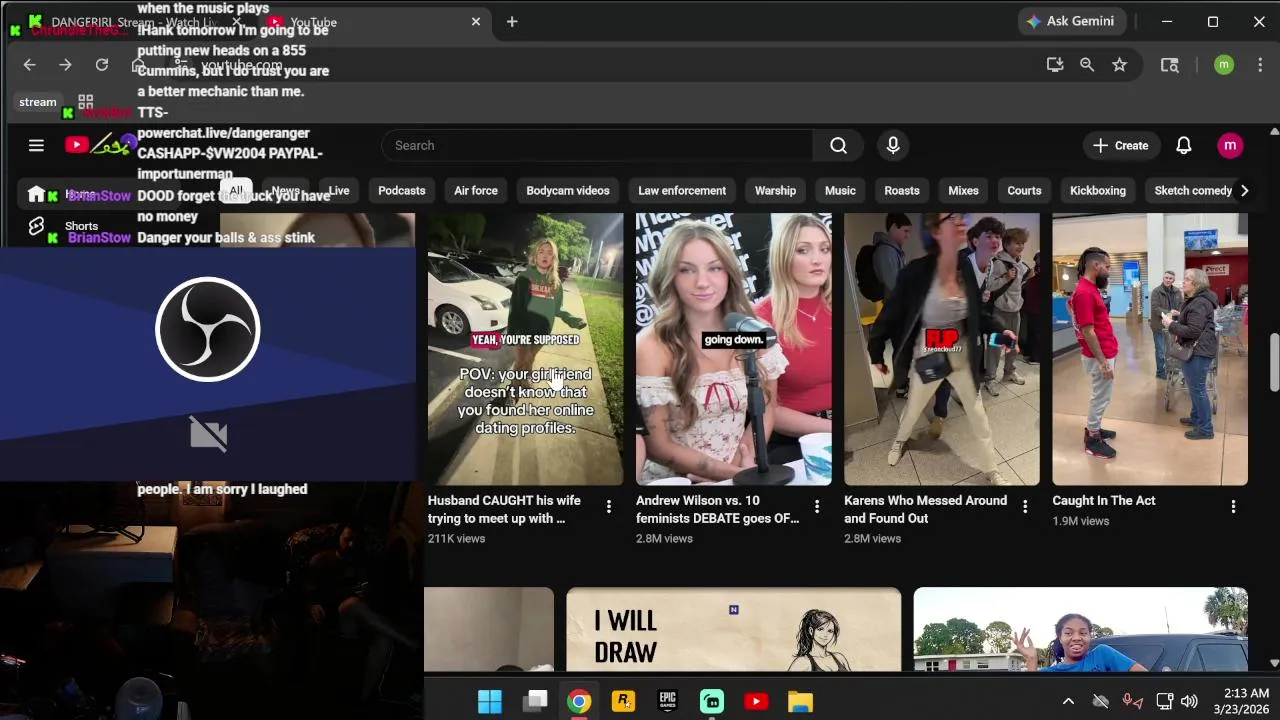Open the 'Karens Who Messed Around' short thumbnail
Viewport: 1280px width, 720px height.
coord(942,349)
